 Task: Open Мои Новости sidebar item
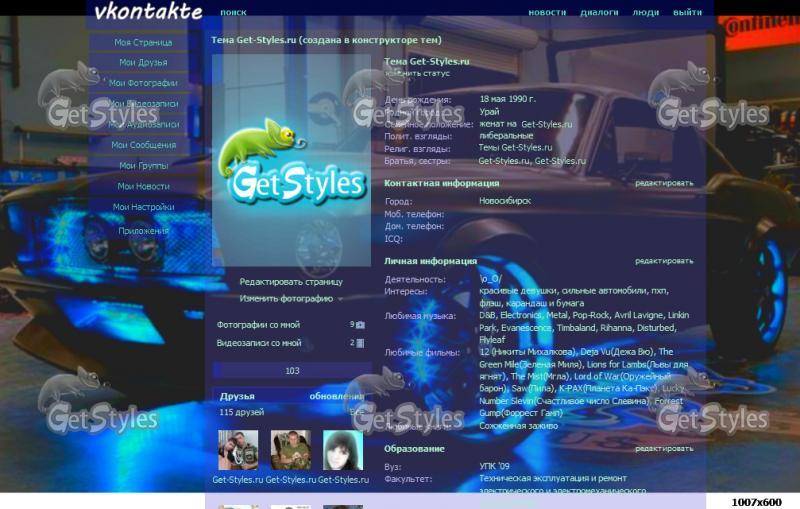143,186
